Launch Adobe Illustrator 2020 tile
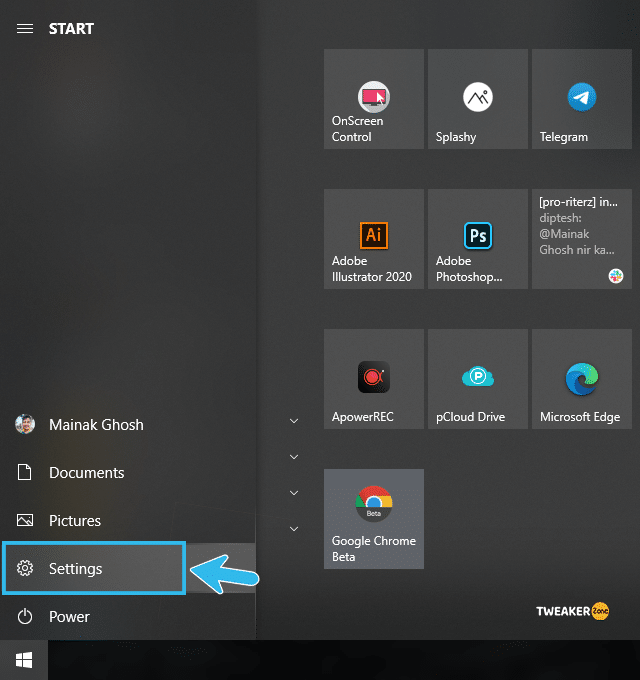Viewport: 640px width, 680px height. [374, 239]
